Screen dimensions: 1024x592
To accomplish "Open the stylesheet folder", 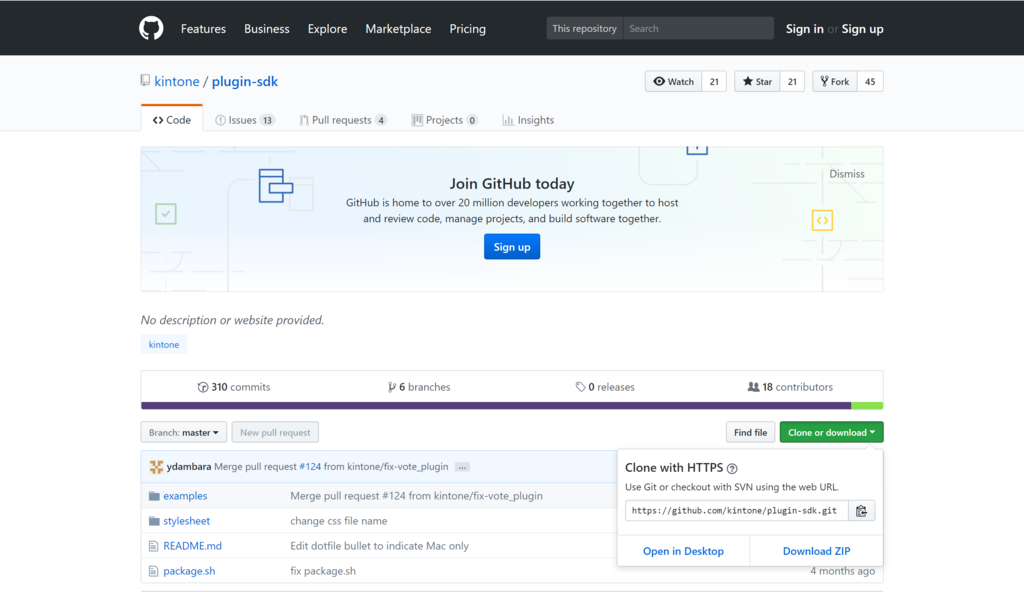I will (x=187, y=521).
